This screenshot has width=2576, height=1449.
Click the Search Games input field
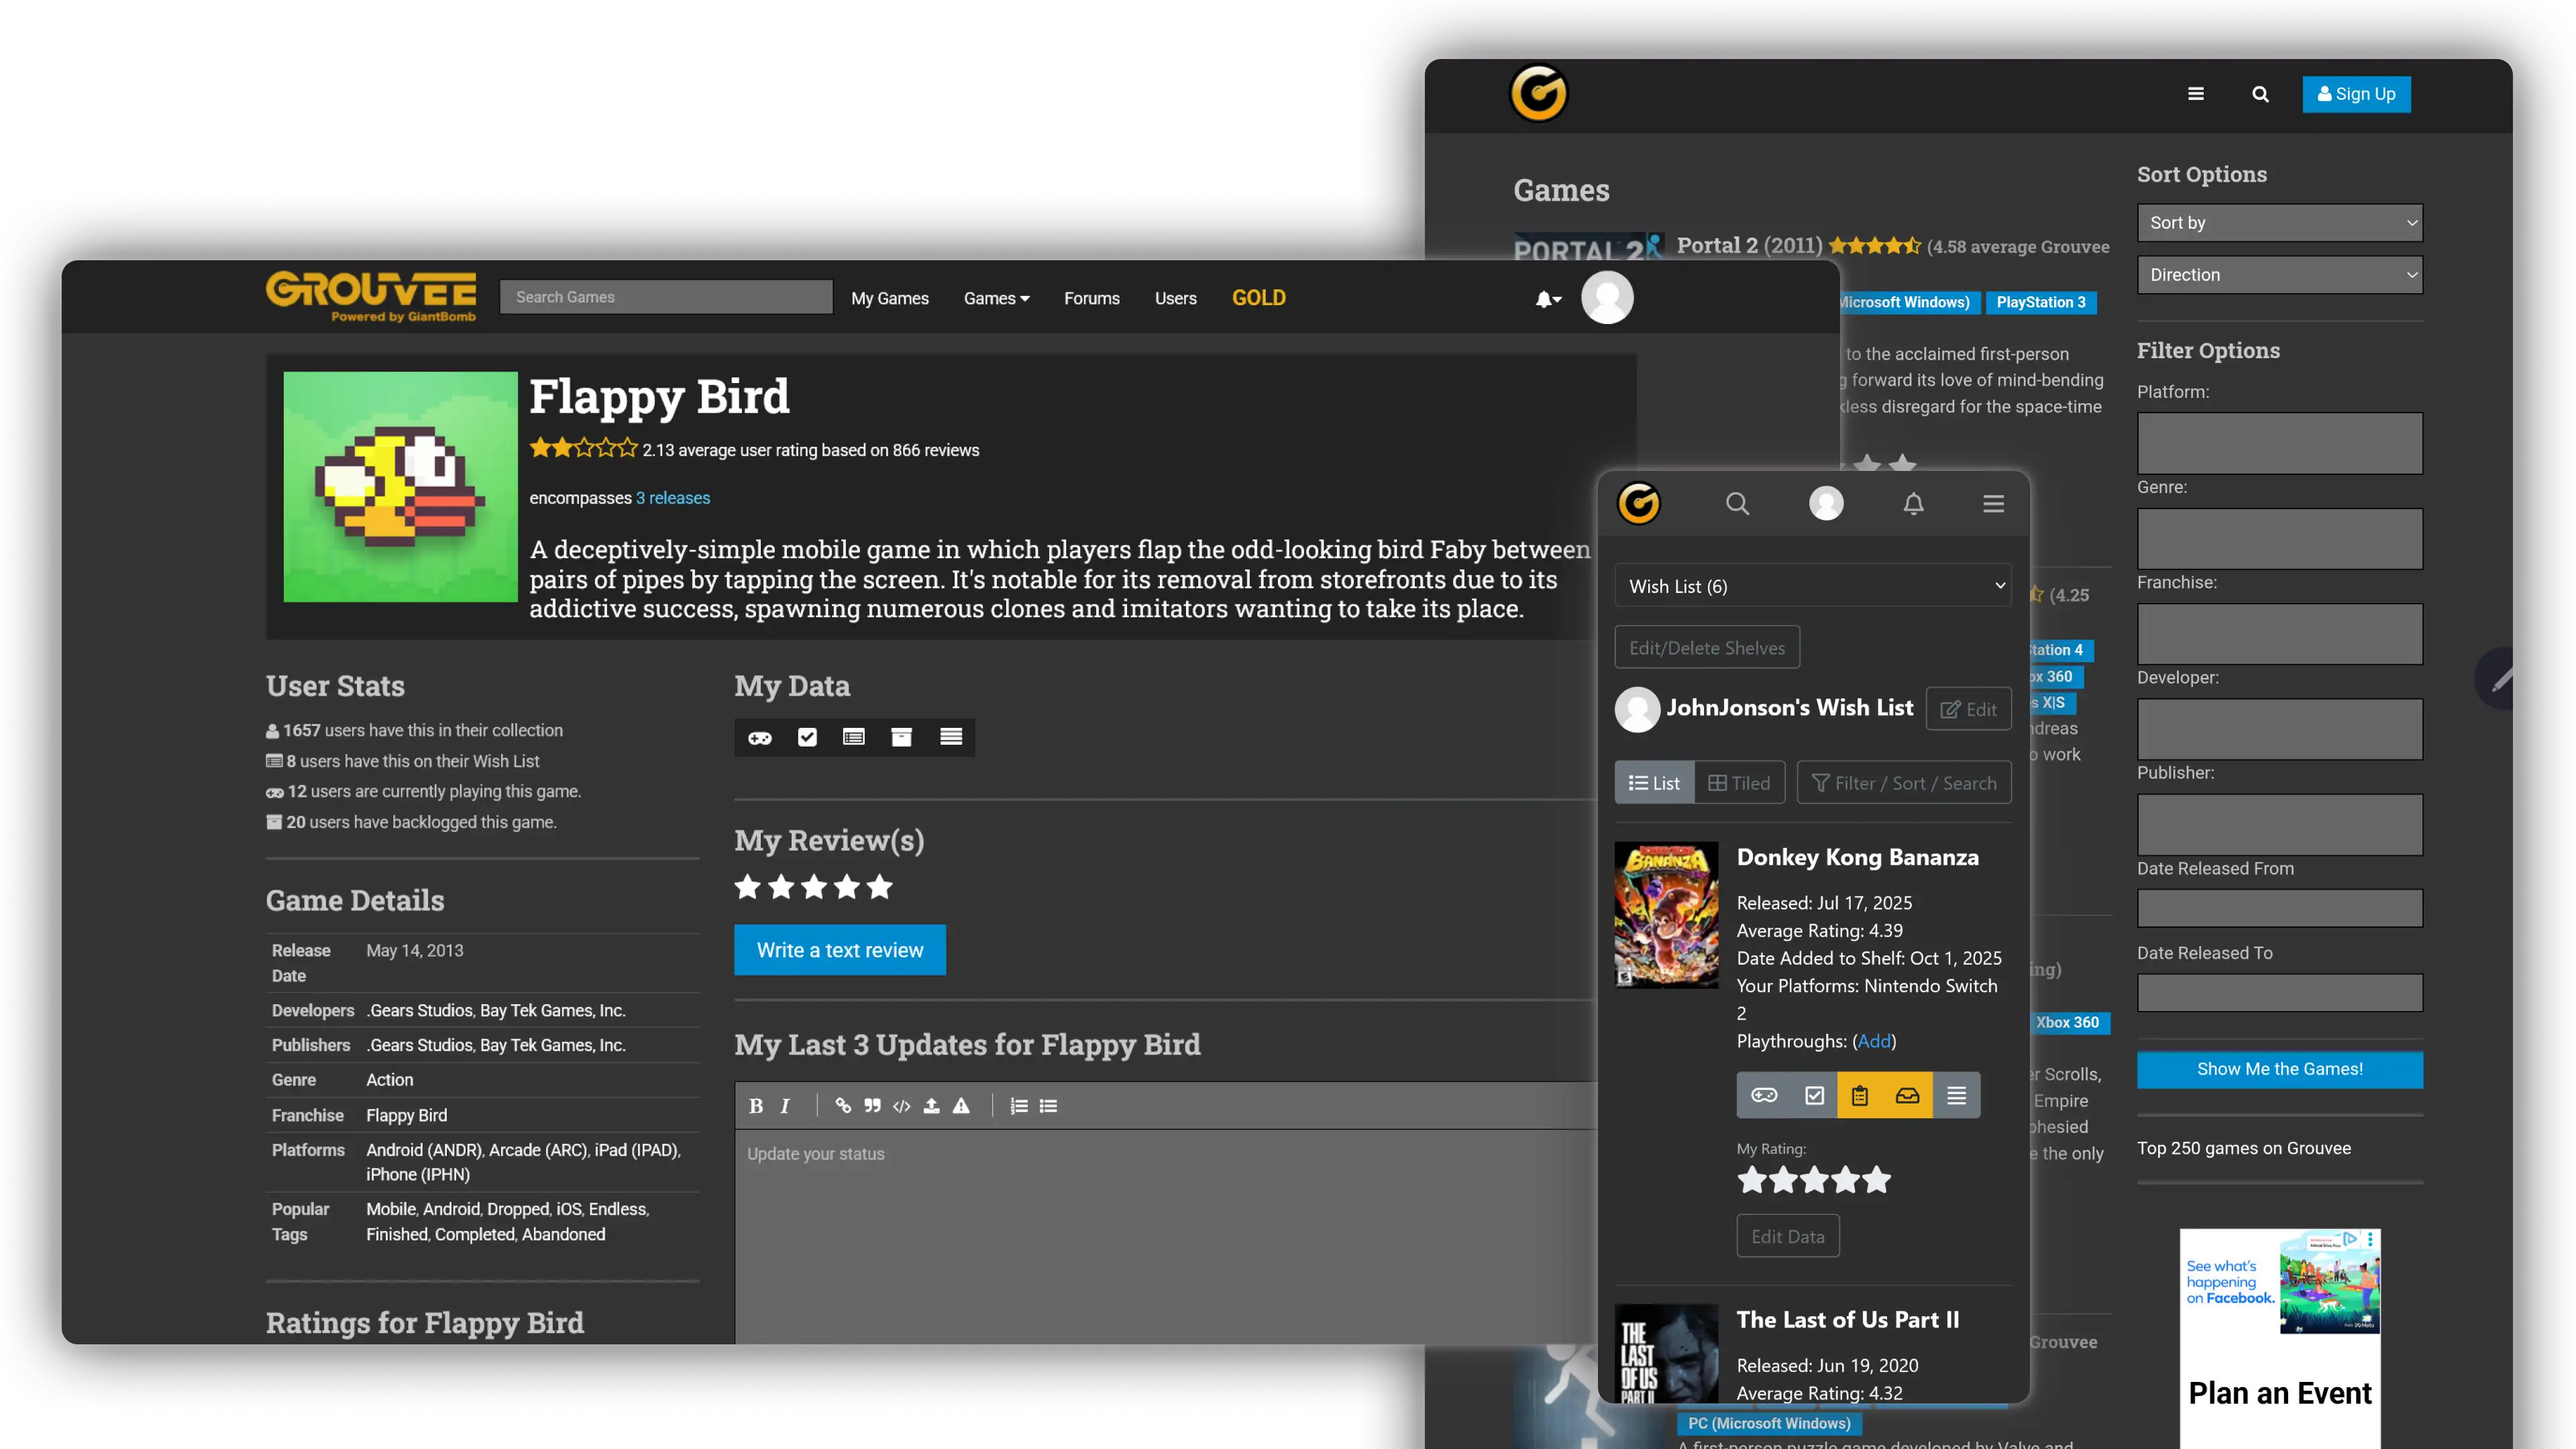click(x=666, y=297)
